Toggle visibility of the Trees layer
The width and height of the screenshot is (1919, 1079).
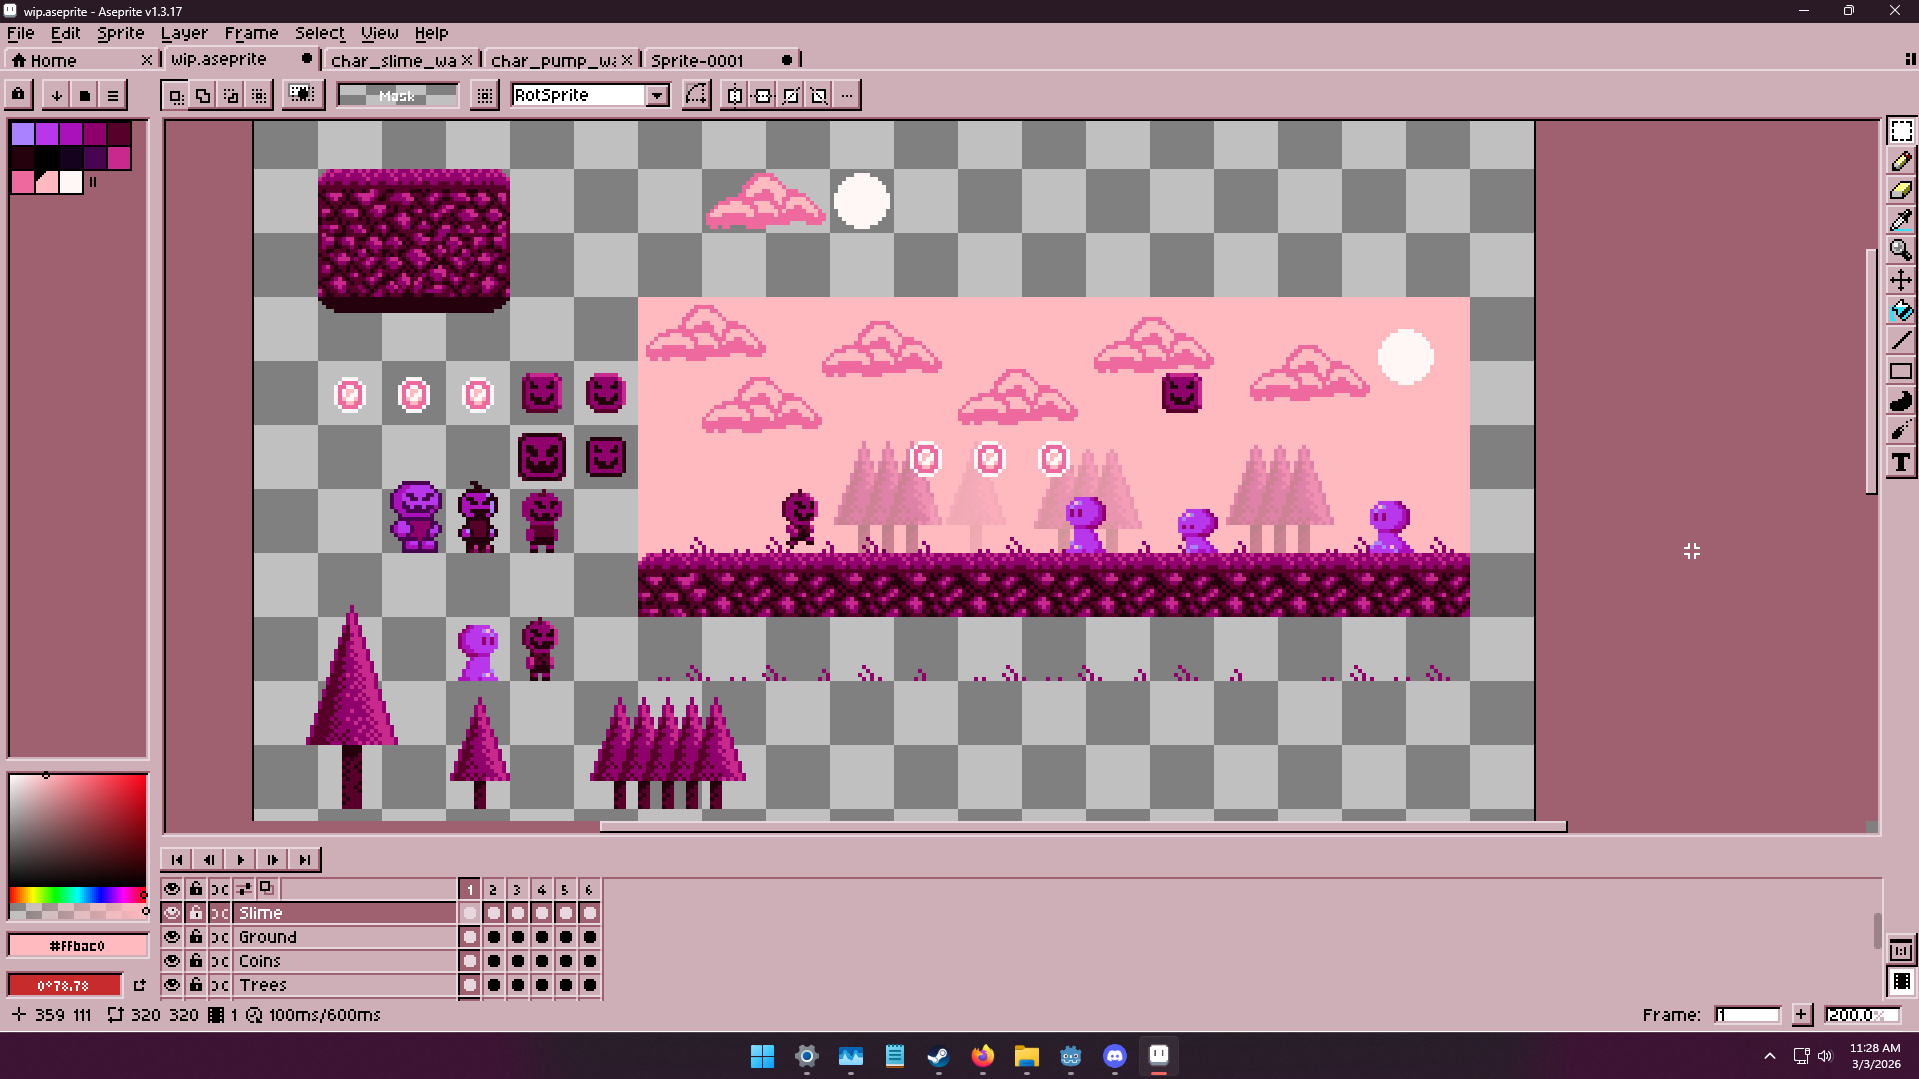(x=172, y=985)
